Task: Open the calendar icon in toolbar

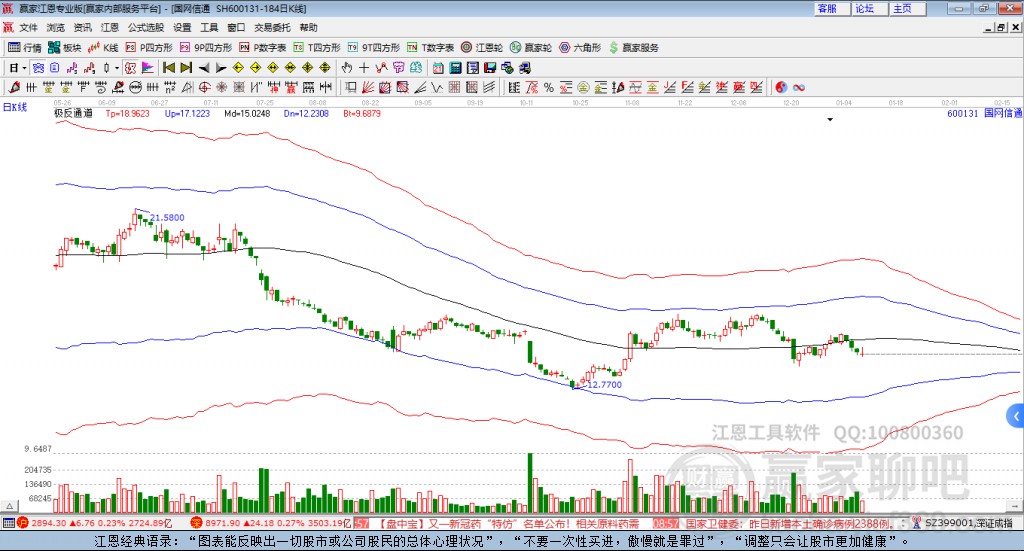Action: click(x=438, y=68)
